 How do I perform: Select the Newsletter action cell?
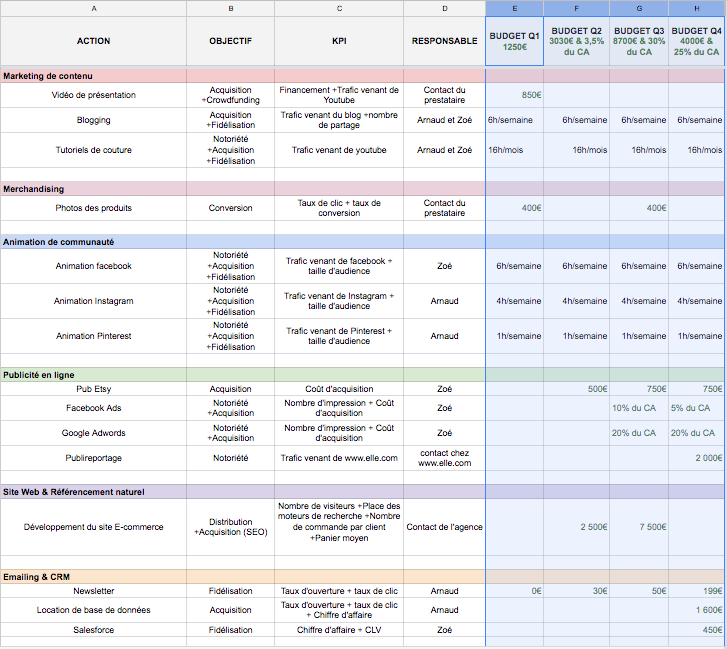(93, 591)
